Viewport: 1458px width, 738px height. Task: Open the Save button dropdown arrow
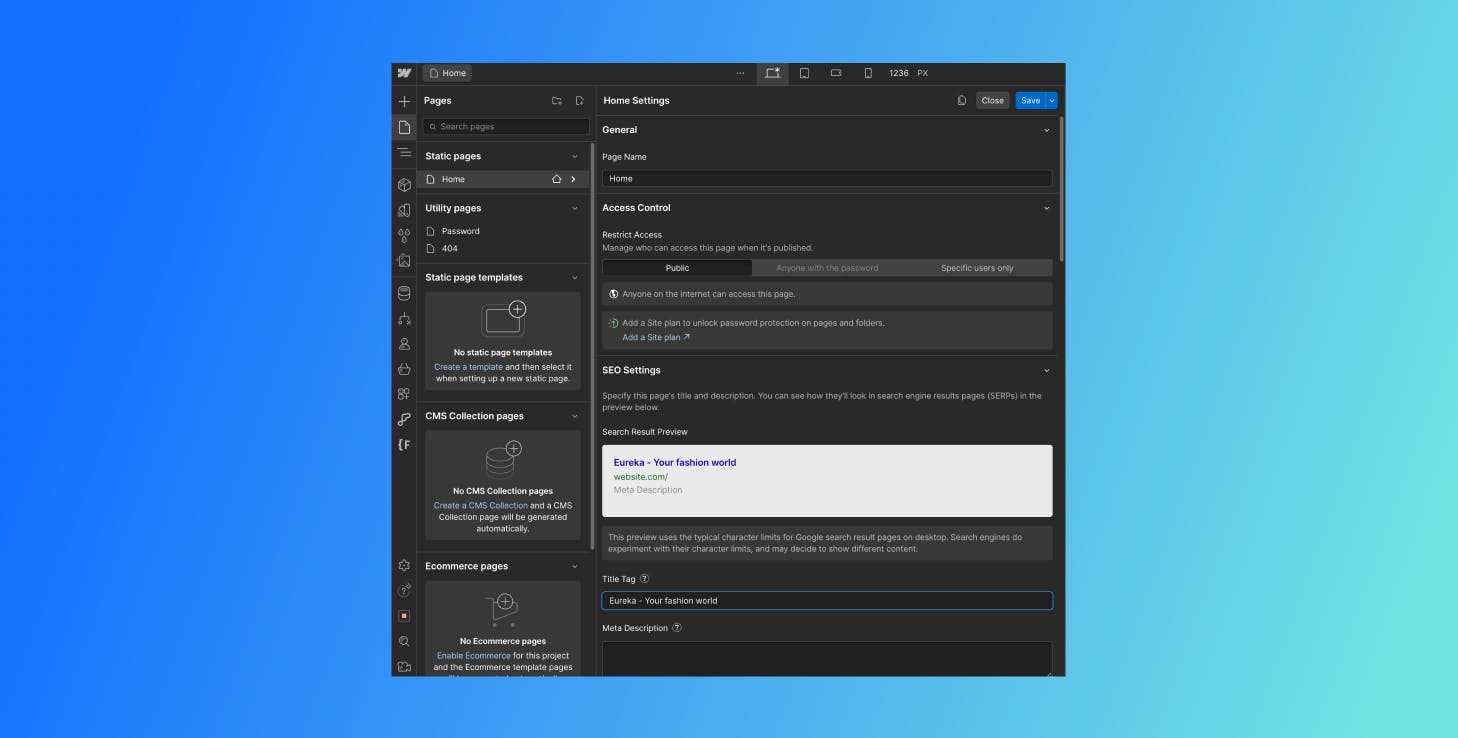[1052, 100]
